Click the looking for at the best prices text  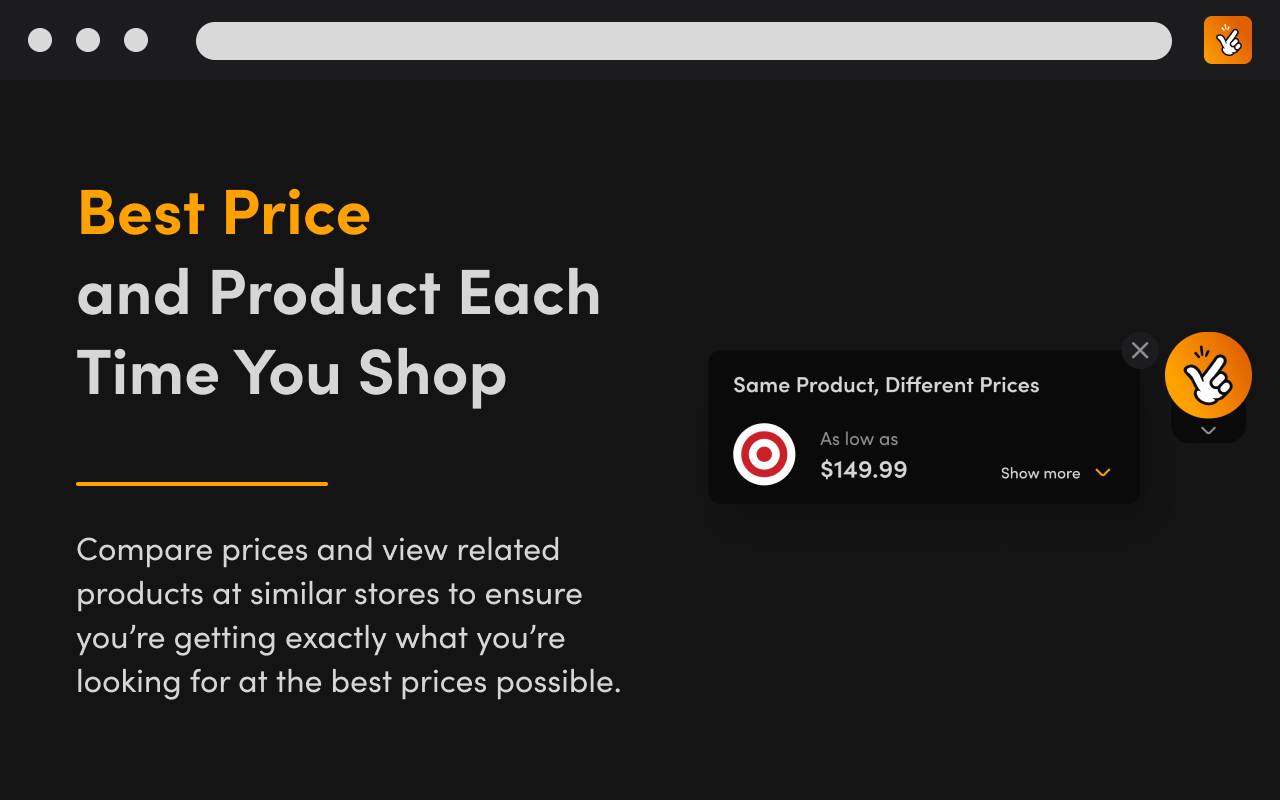point(348,682)
